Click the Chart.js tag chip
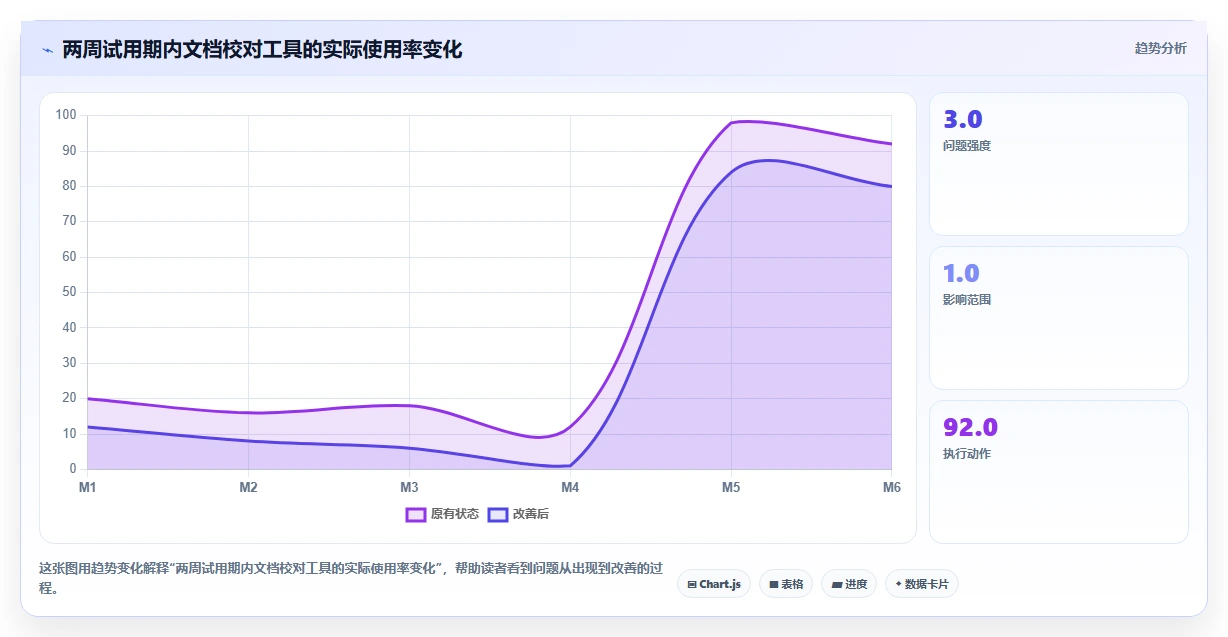 click(714, 584)
